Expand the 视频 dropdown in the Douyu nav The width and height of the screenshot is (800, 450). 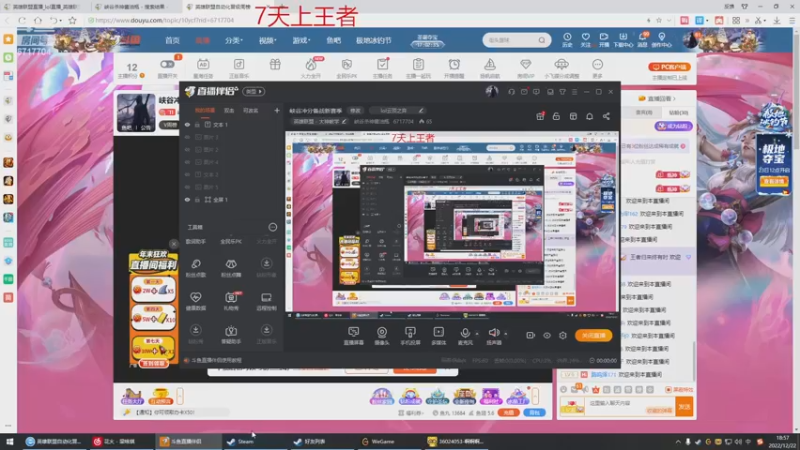point(267,40)
